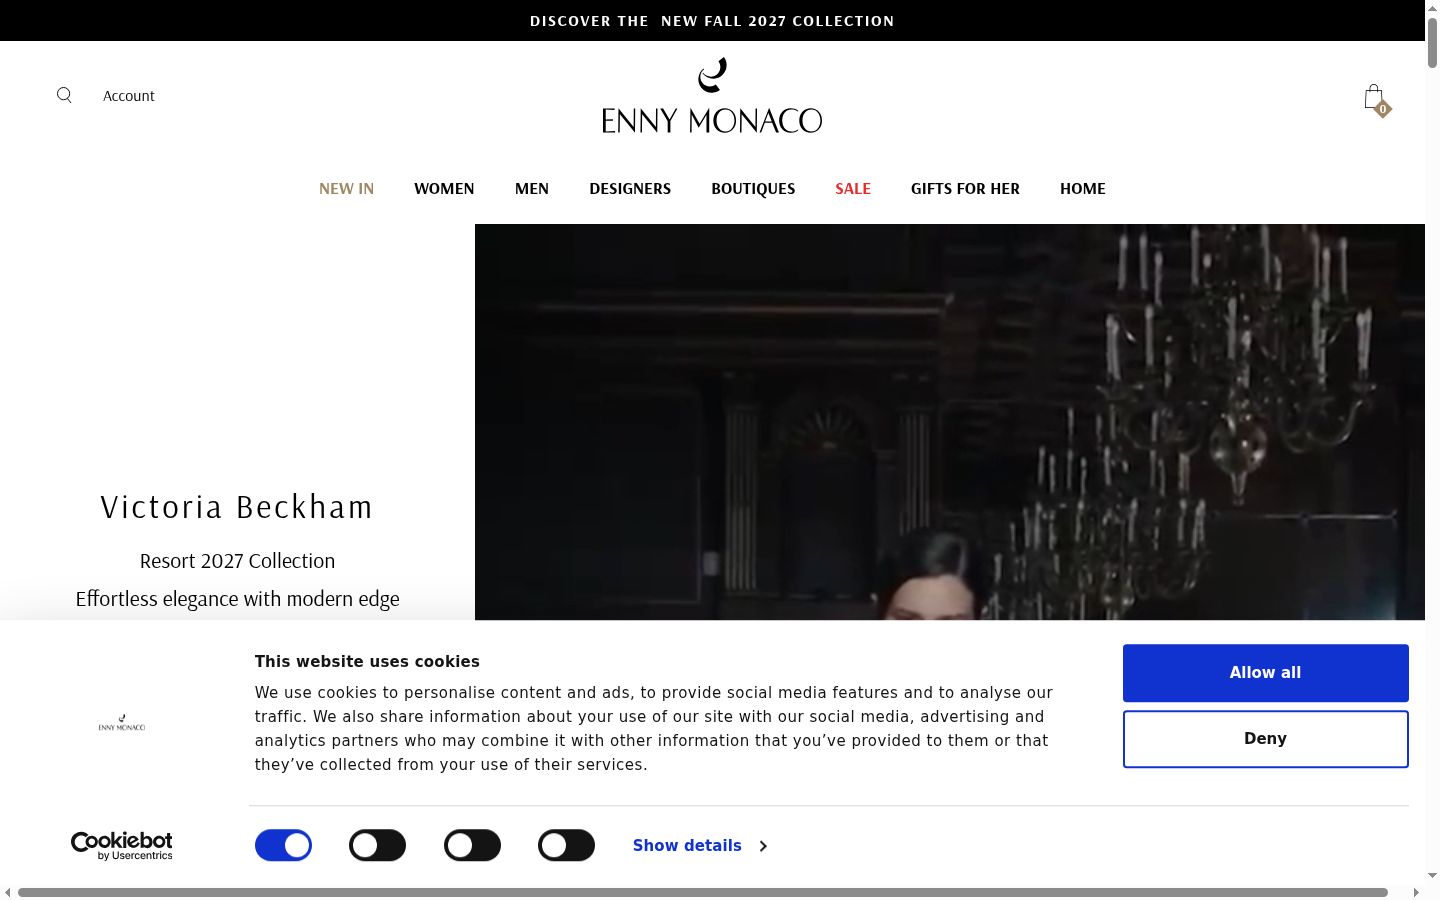This screenshot has height=900, width=1440.
Task: Click the New Fall 2027 Collection banner
Action: [712, 21]
